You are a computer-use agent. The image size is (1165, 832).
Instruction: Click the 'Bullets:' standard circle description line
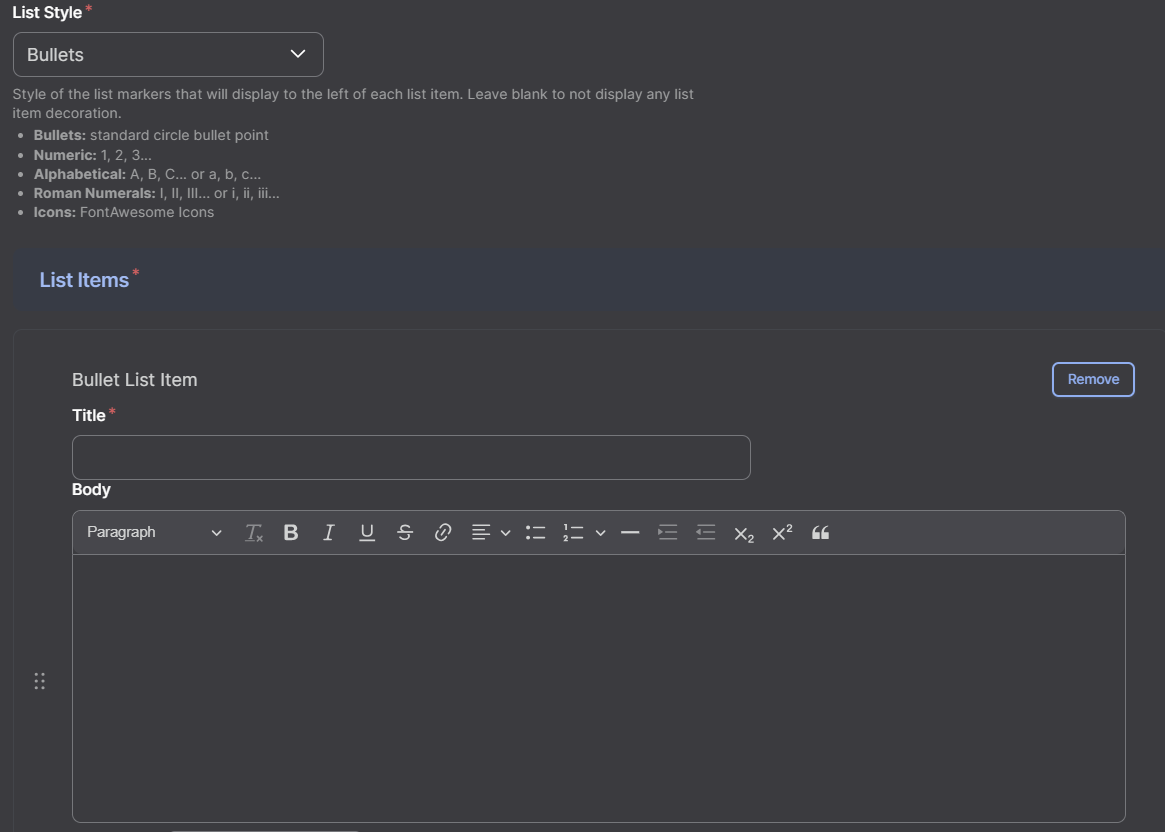(151, 135)
